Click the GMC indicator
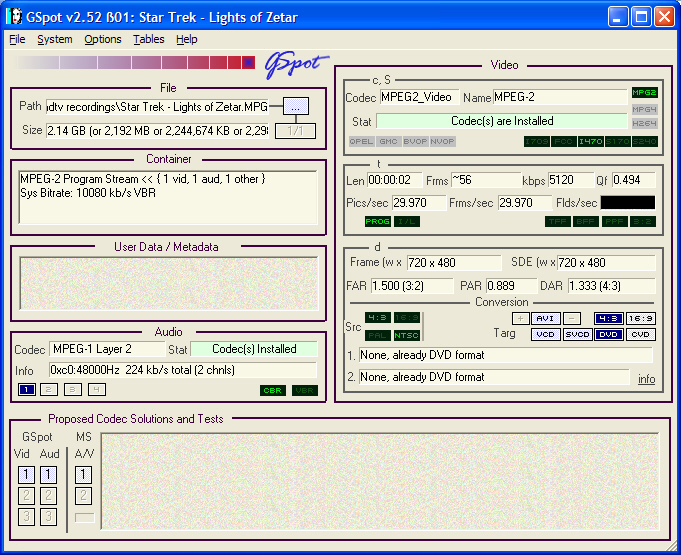The height and width of the screenshot is (555, 681). coord(388,142)
